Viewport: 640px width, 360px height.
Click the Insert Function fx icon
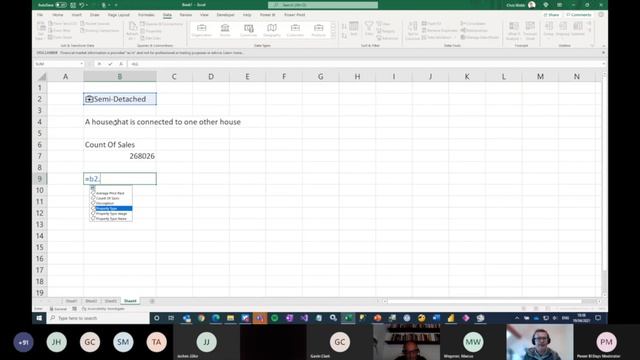click(121, 64)
